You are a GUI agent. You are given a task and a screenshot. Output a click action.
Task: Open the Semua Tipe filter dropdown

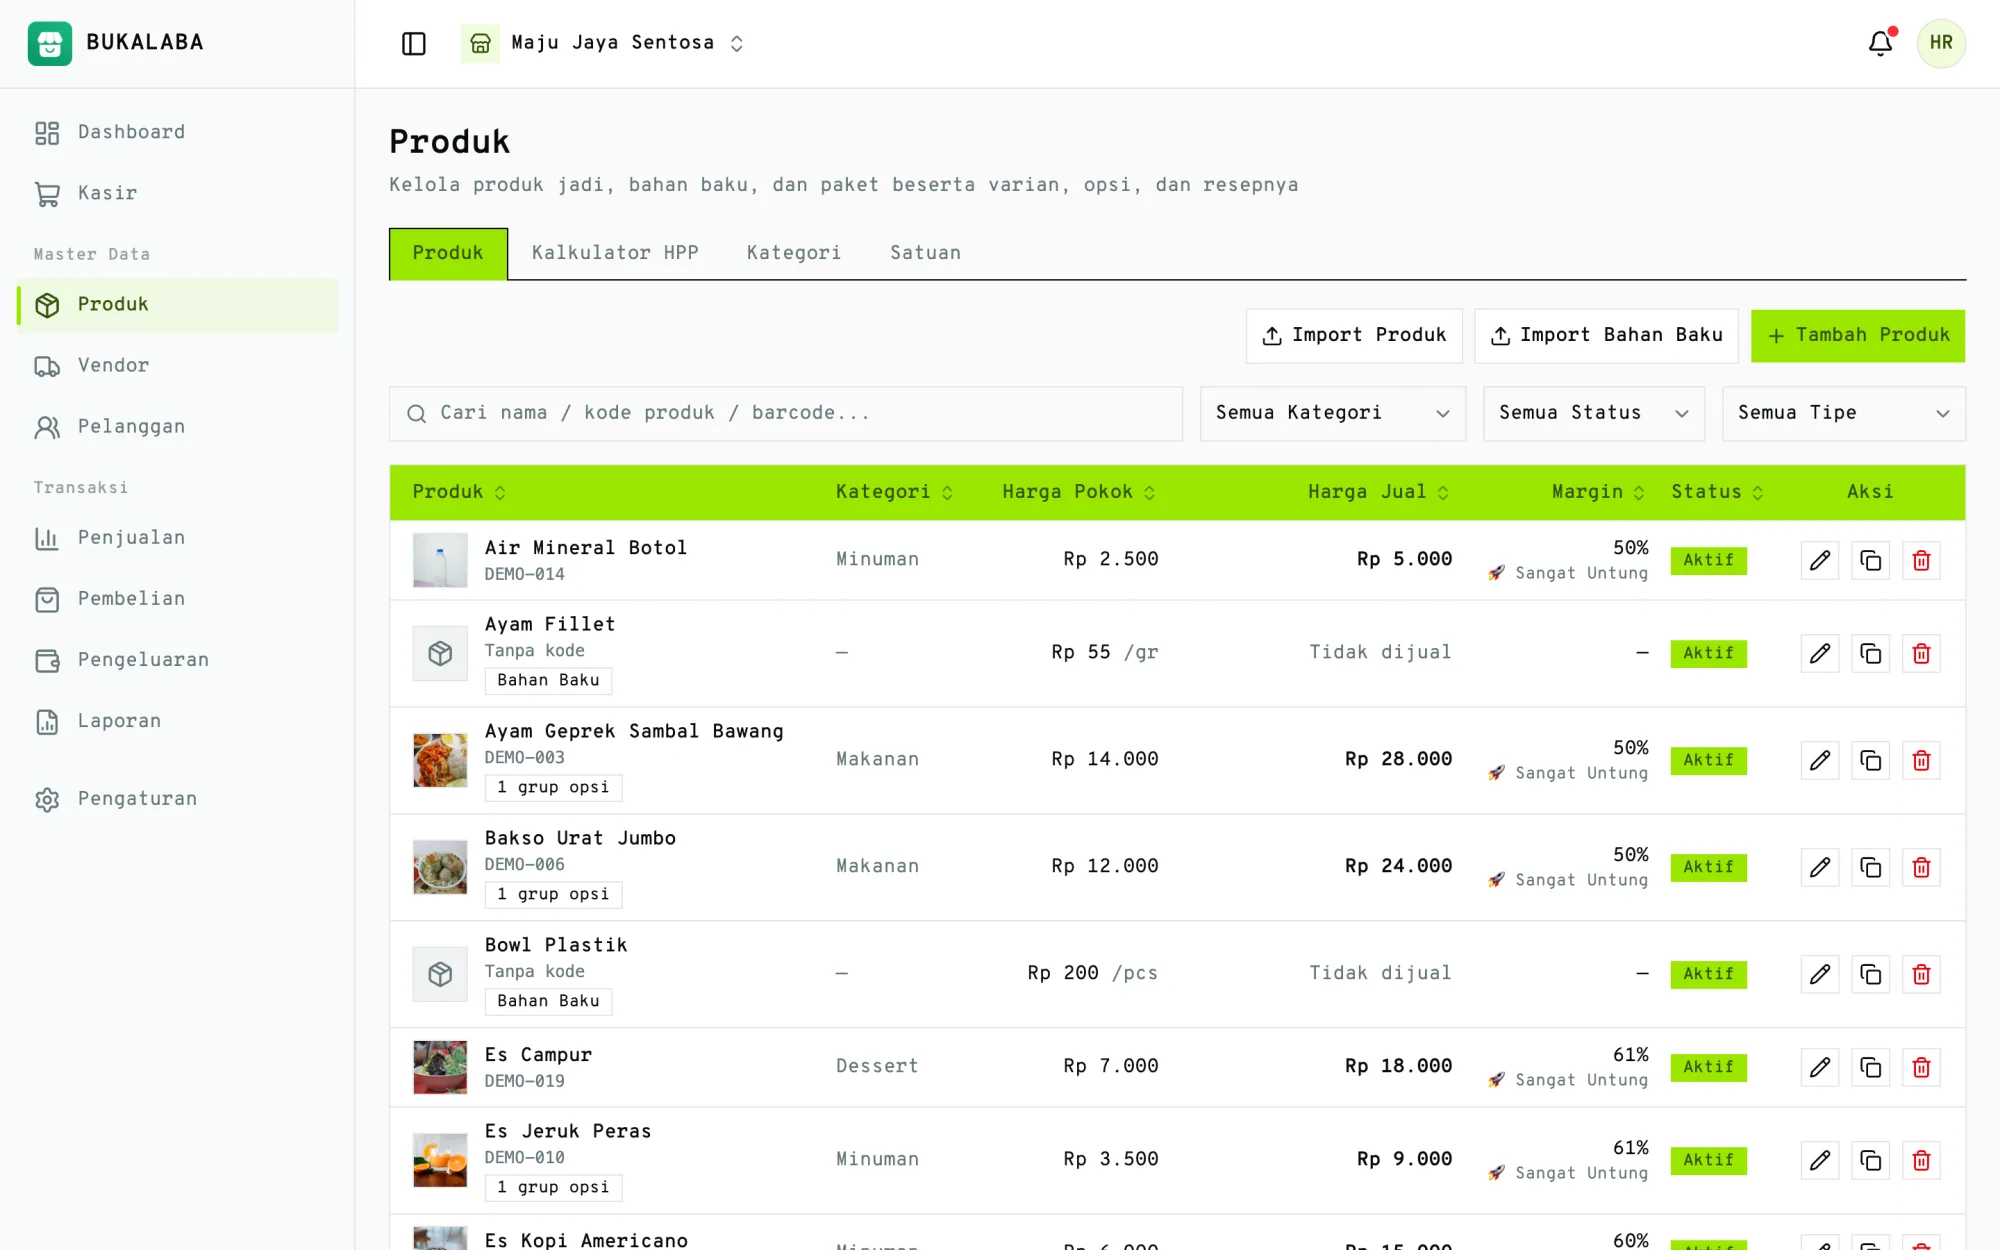(x=1843, y=413)
